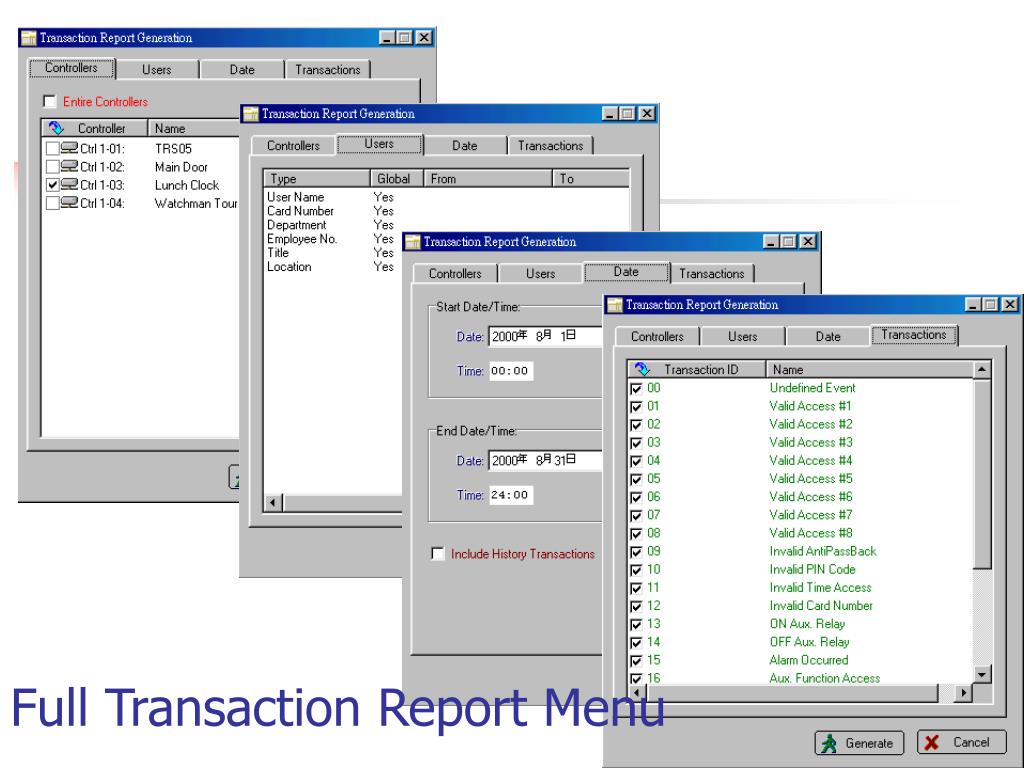Sort by Transaction ID column header

coord(697,370)
